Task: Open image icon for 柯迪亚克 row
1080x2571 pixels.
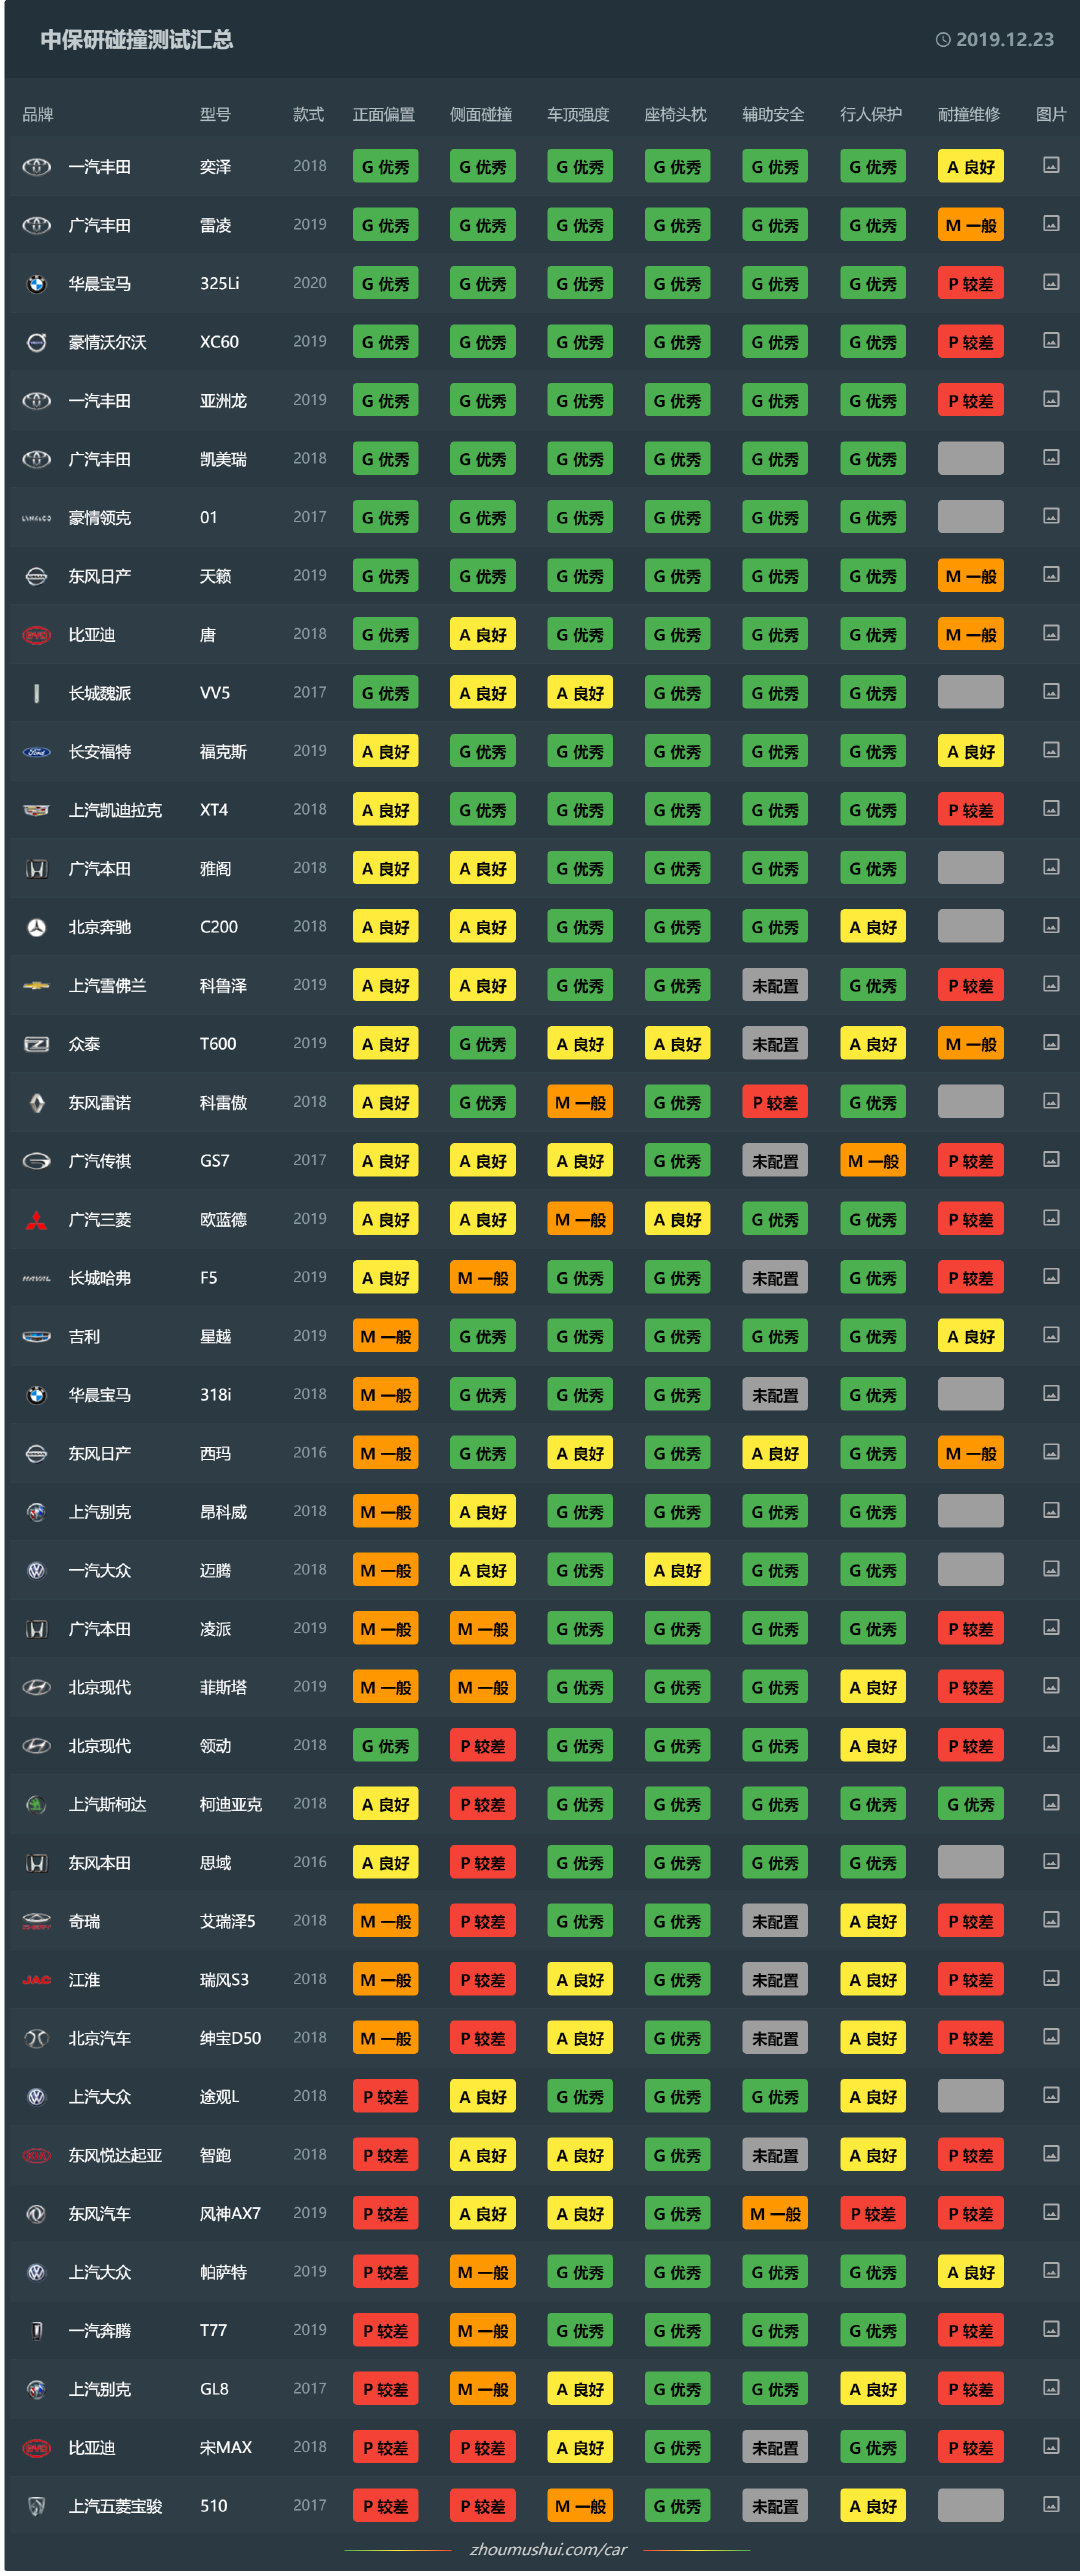Action: (x=1051, y=1802)
